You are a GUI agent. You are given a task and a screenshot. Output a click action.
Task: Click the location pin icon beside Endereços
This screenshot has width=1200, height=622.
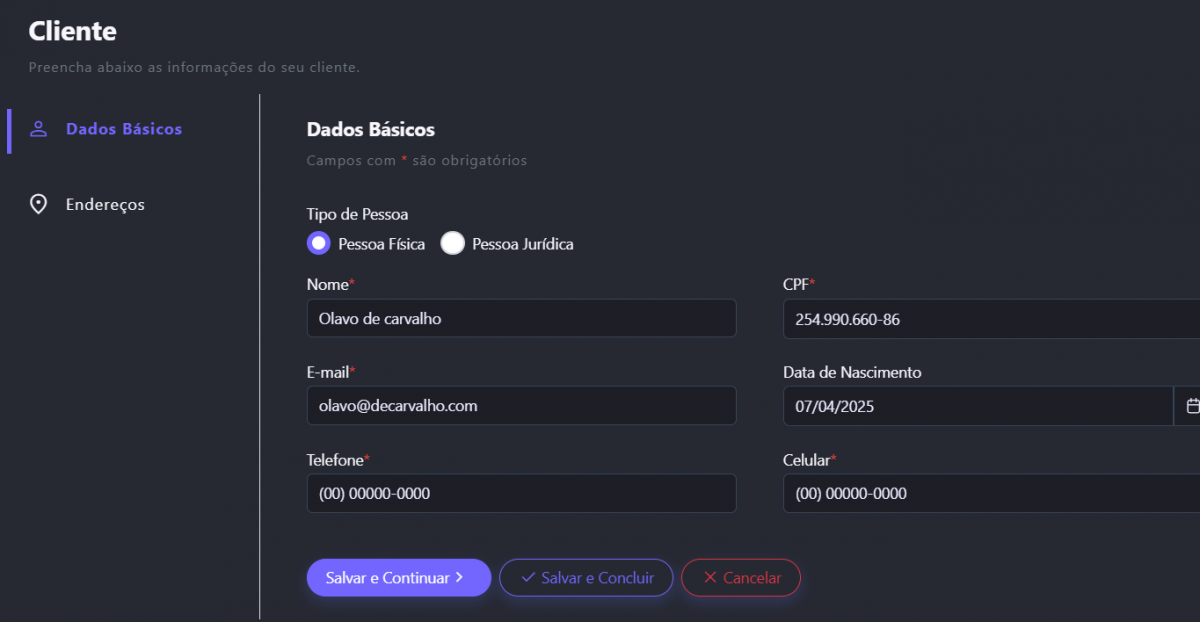tap(39, 204)
